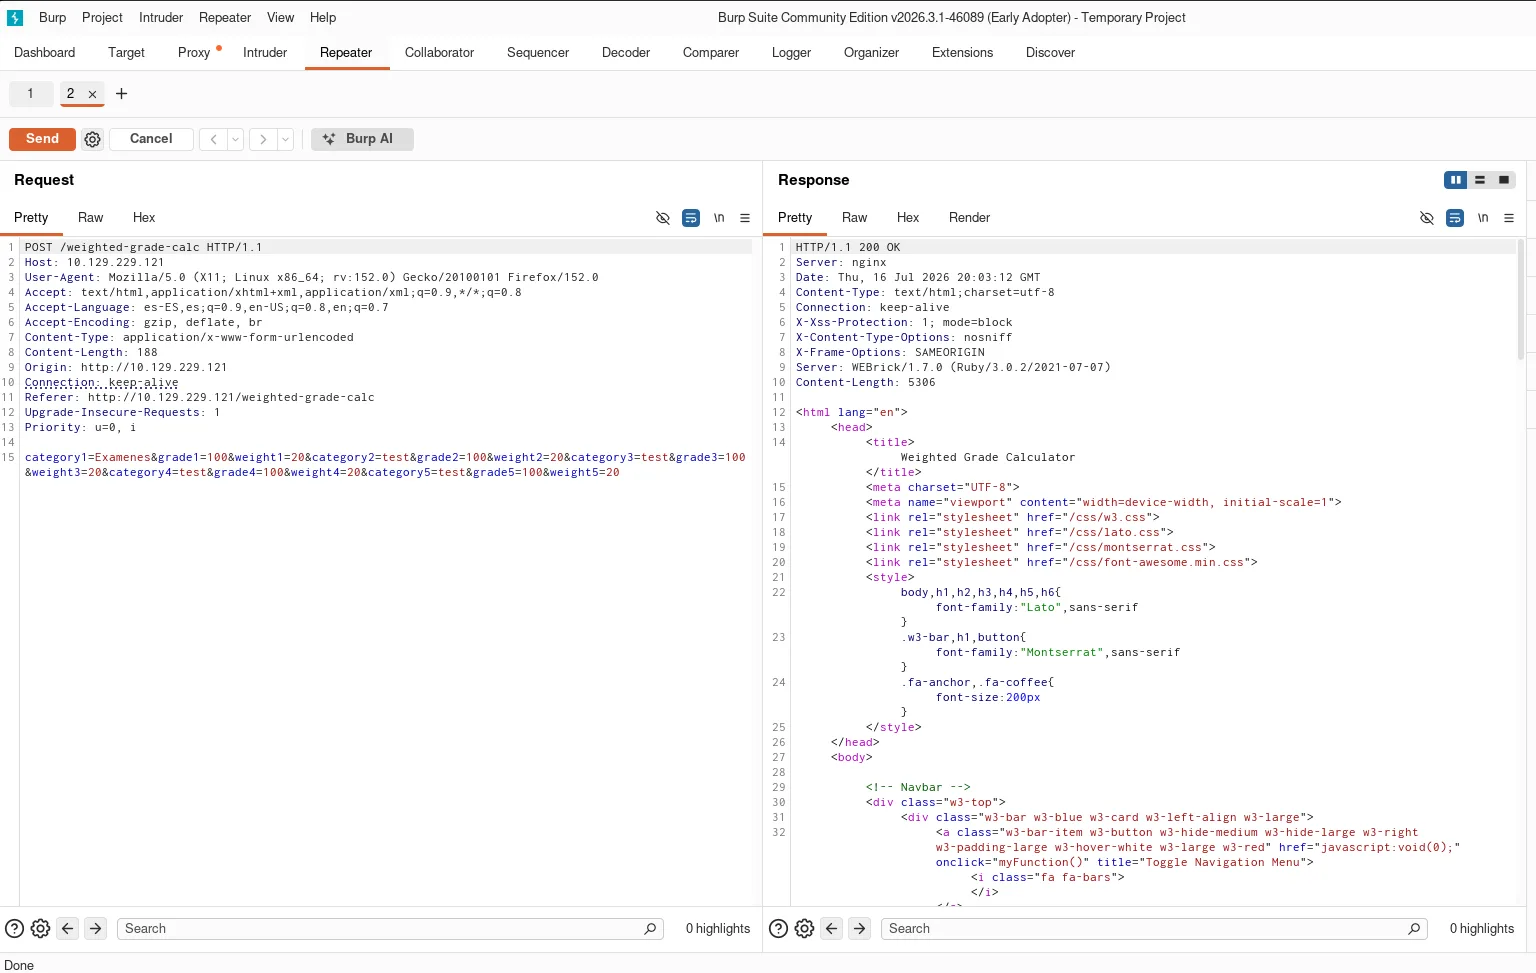
Task: Click the Content-Length: 5306 response header
Action: coord(866,382)
